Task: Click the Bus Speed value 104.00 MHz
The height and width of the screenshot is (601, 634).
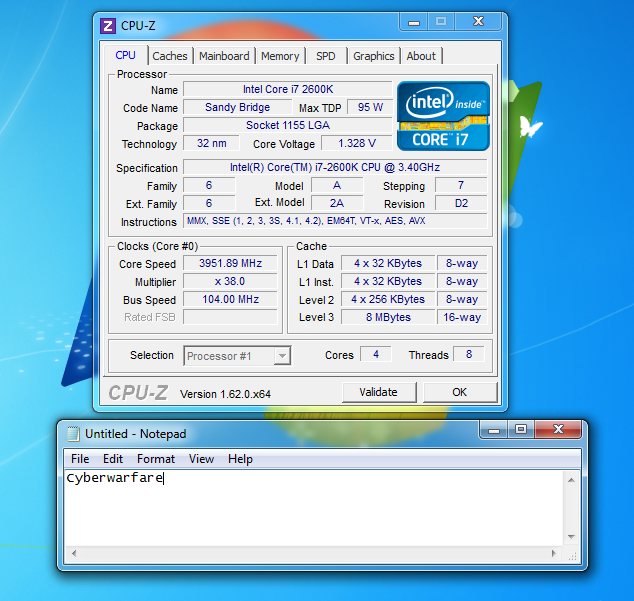Action: [230, 299]
